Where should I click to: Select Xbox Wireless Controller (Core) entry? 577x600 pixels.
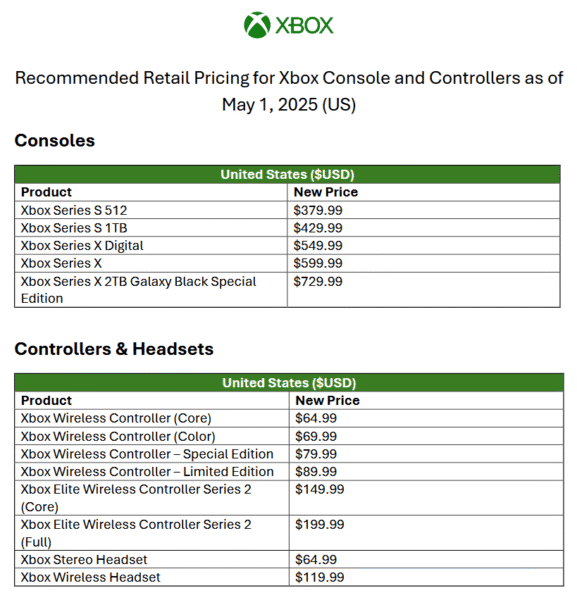[x=116, y=418]
